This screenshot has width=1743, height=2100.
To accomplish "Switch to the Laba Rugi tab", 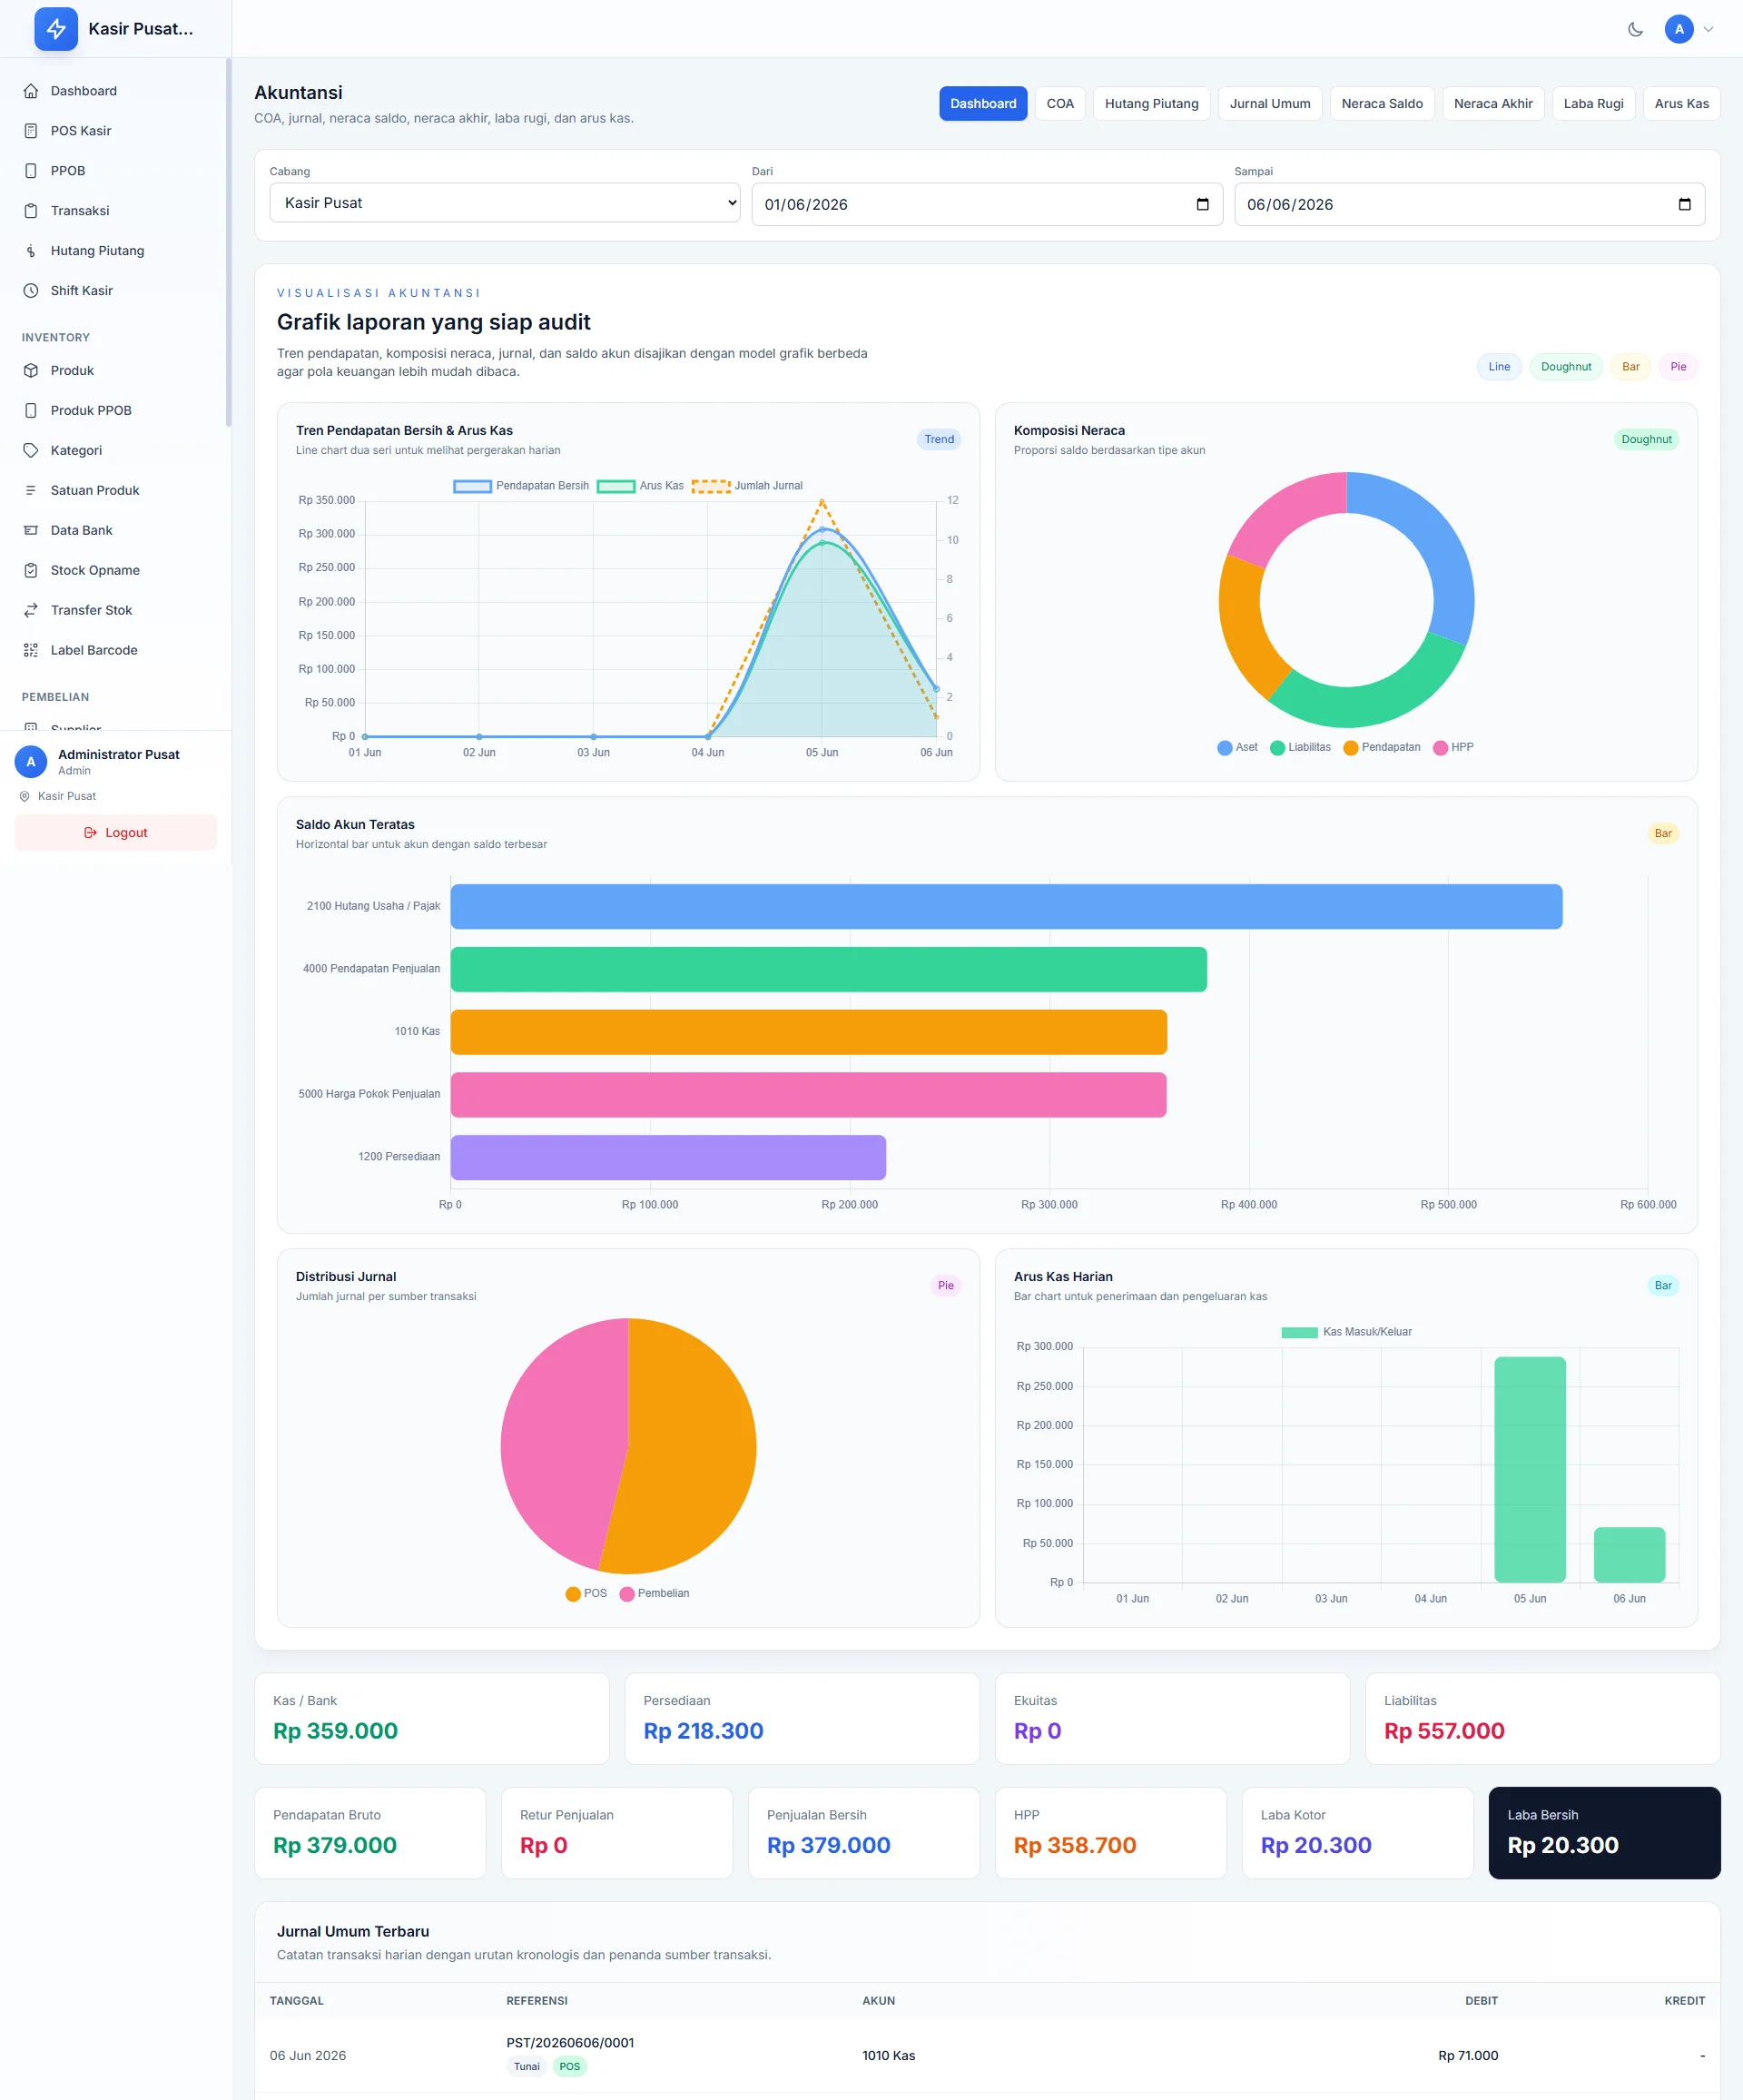I will pyautogui.click(x=1593, y=104).
